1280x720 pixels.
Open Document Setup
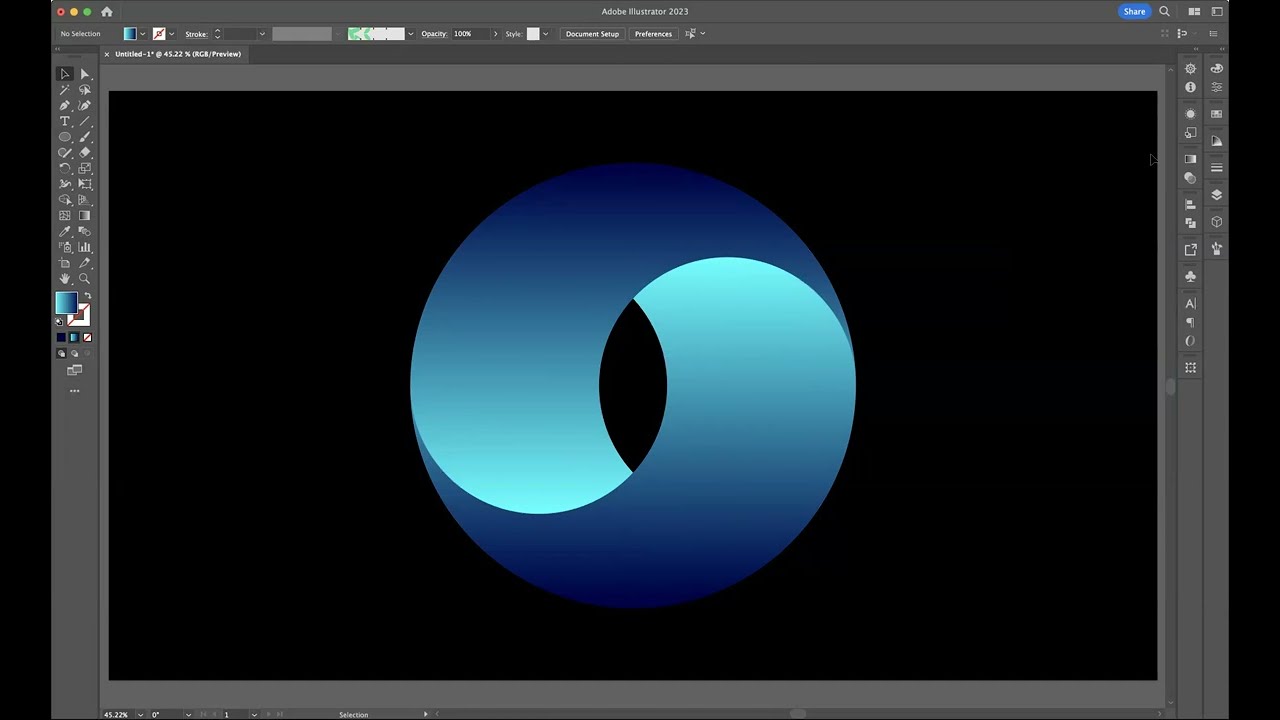tap(592, 34)
